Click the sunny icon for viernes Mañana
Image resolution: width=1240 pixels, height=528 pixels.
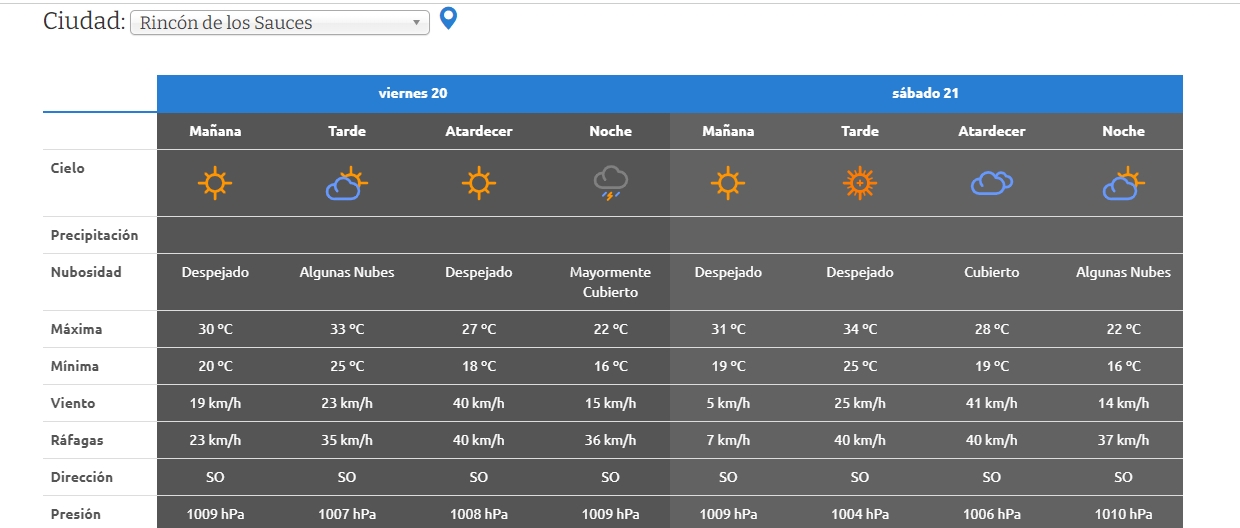215,184
